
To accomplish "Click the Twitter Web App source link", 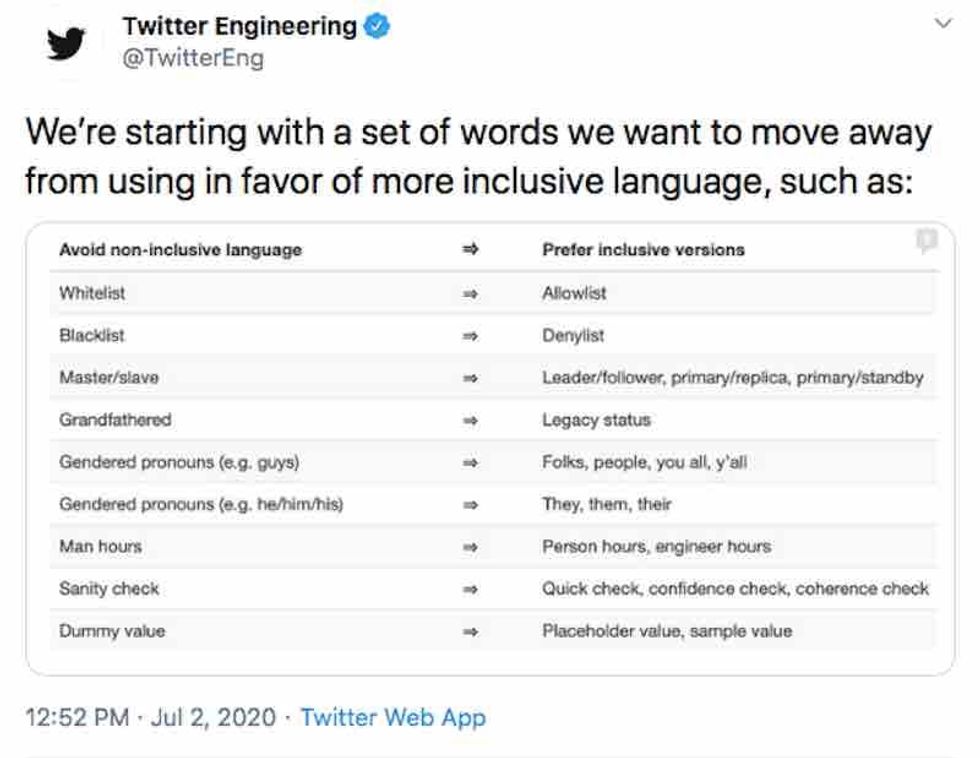I will click(x=393, y=717).
